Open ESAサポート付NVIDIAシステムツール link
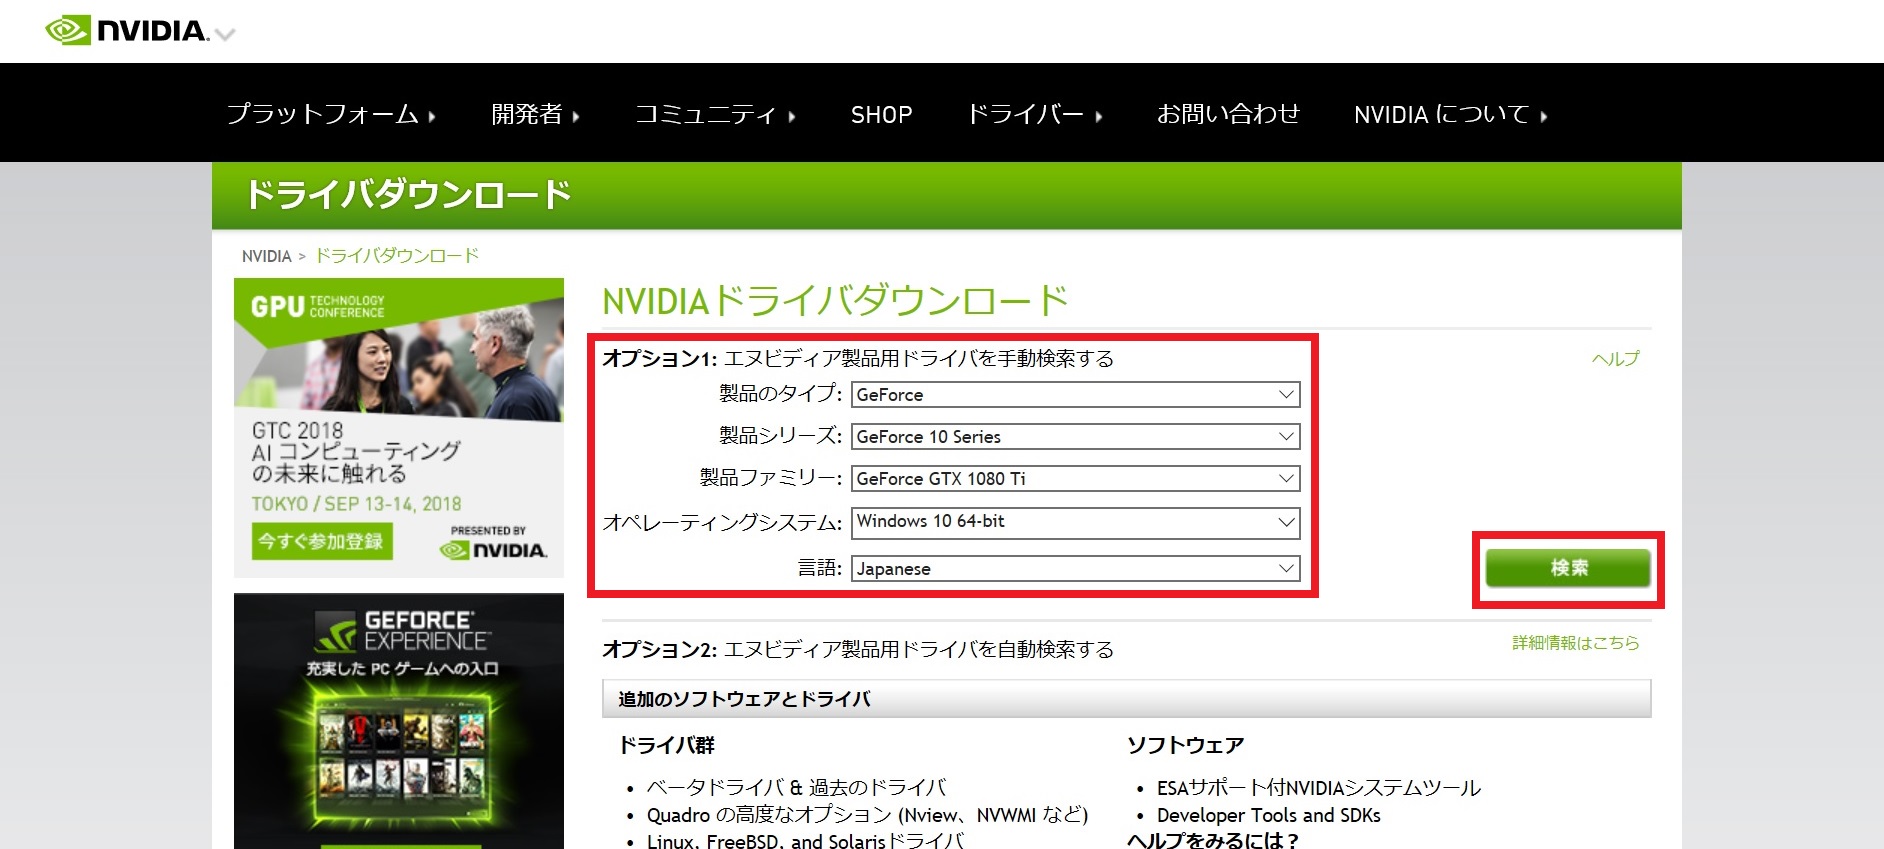The height and width of the screenshot is (849, 1884). 1319,788
